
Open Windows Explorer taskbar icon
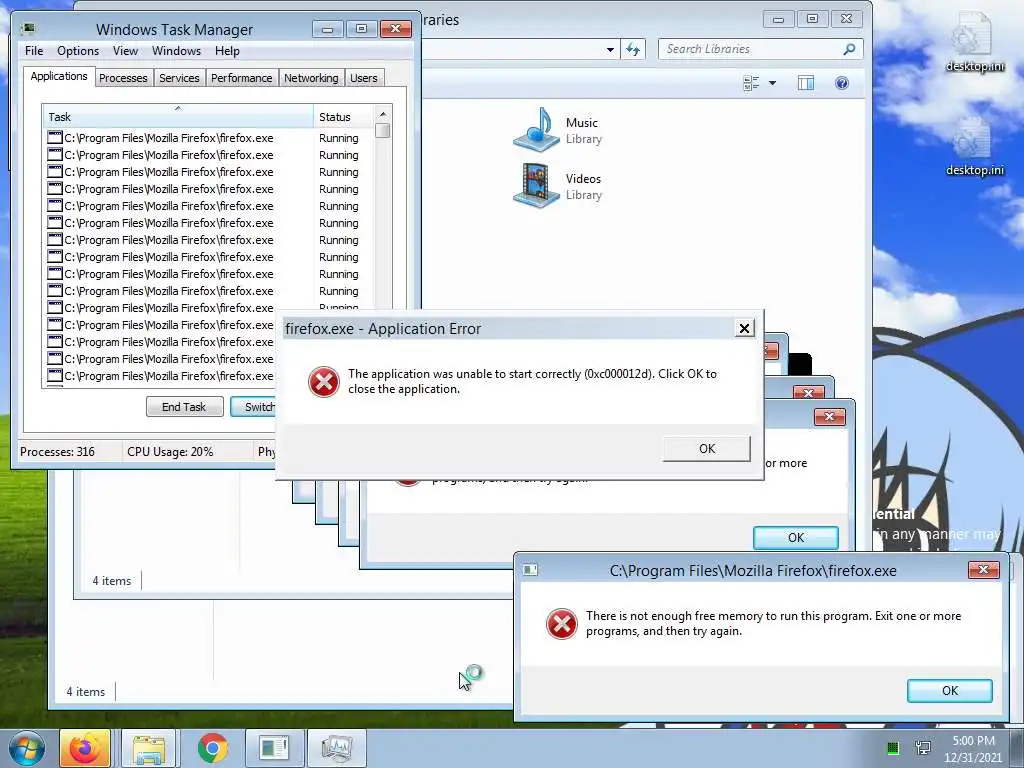click(x=148, y=748)
